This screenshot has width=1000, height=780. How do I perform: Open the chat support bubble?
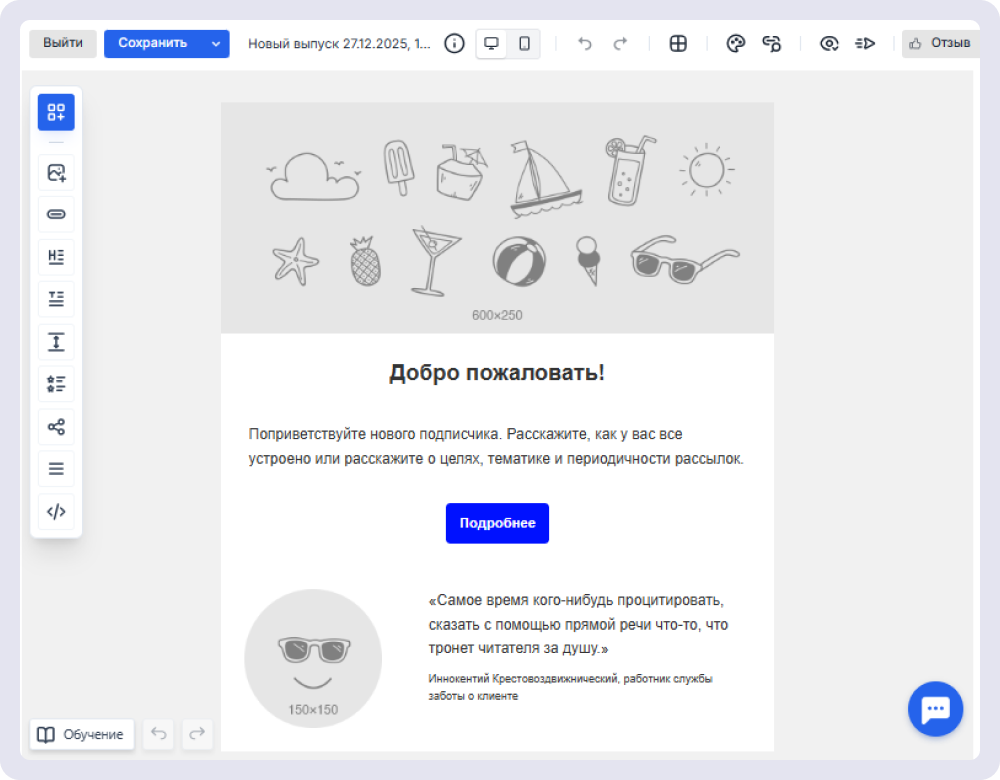[x=935, y=709]
